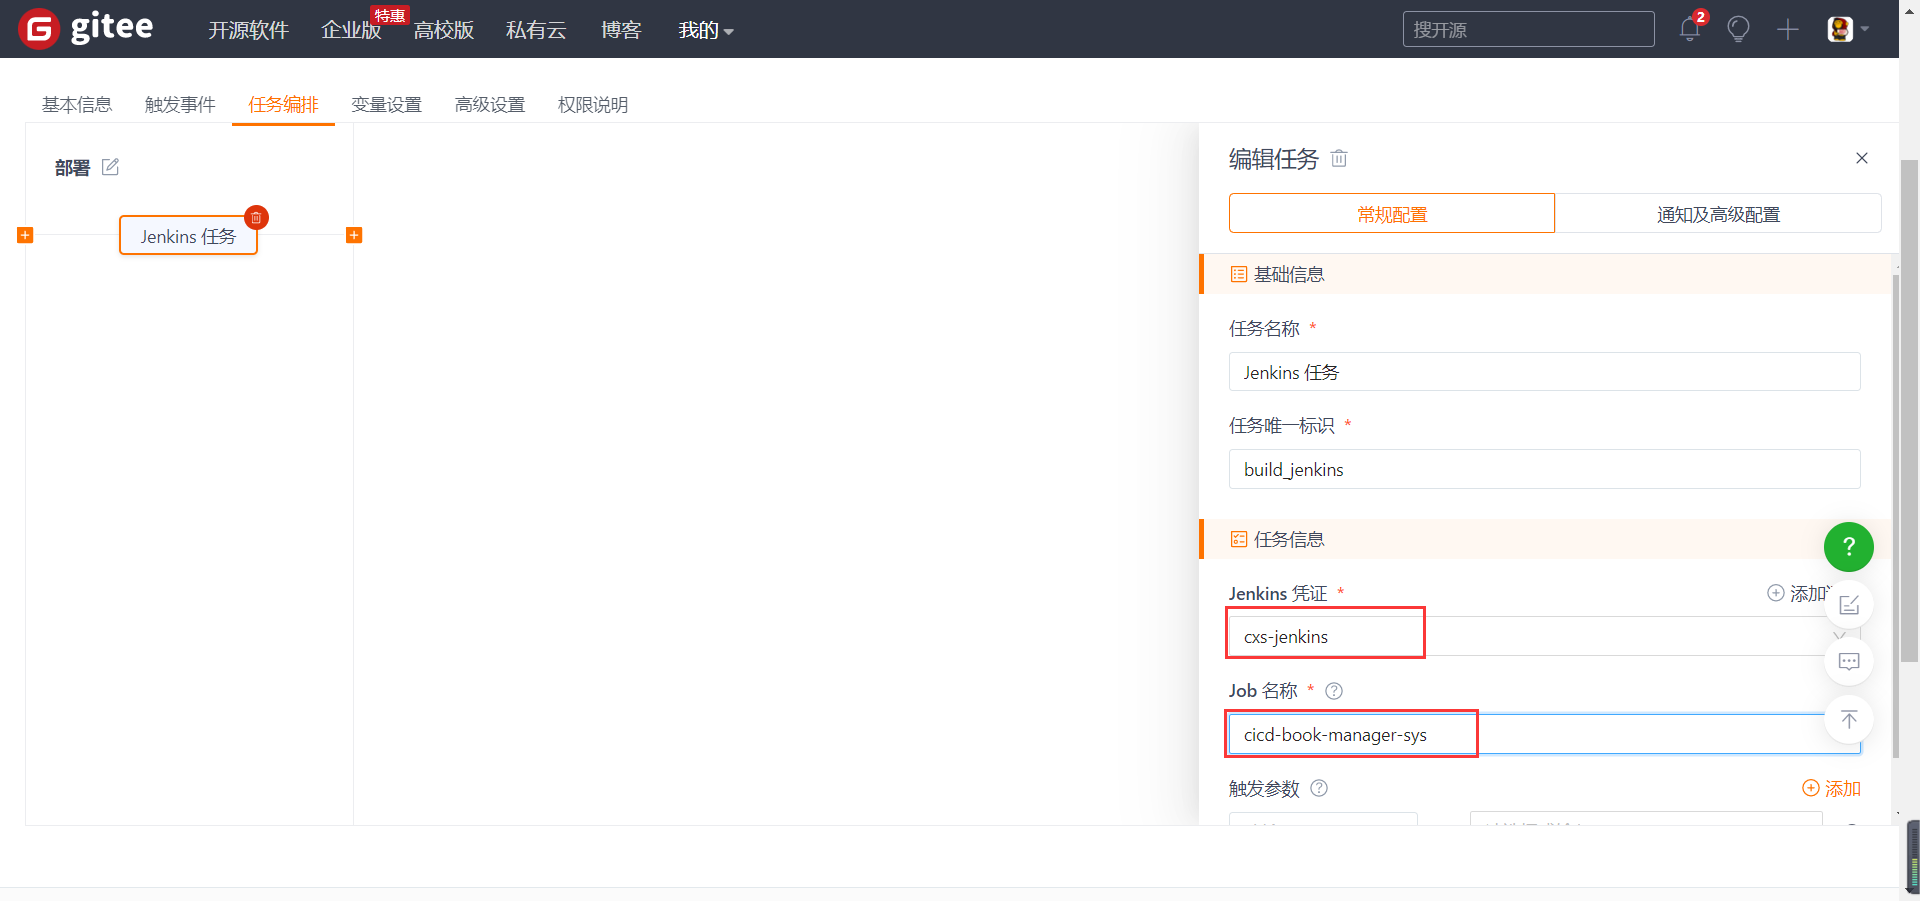This screenshot has height=901, width=1920.
Task: Add a stage after 部署 using the right orange plus
Action: click(x=354, y=235)
